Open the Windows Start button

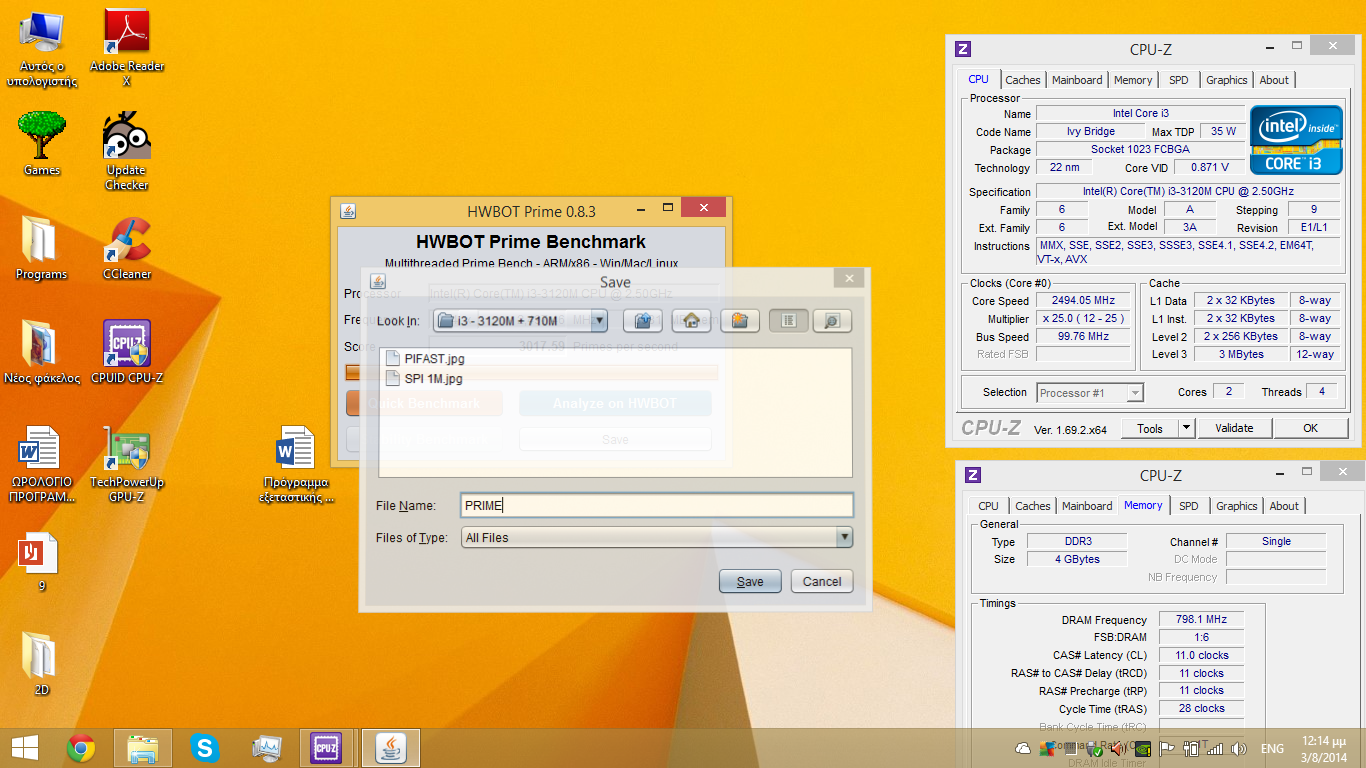24,747
